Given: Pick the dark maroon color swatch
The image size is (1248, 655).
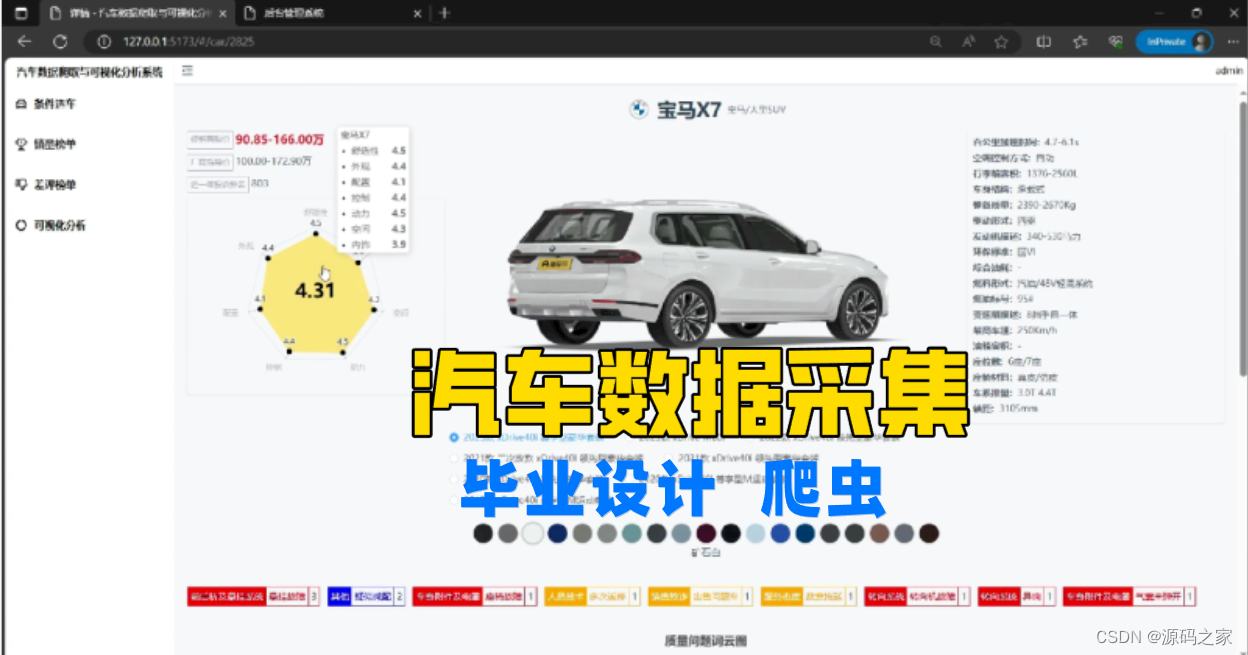Looking at the screenshot, I should [706, 534].
